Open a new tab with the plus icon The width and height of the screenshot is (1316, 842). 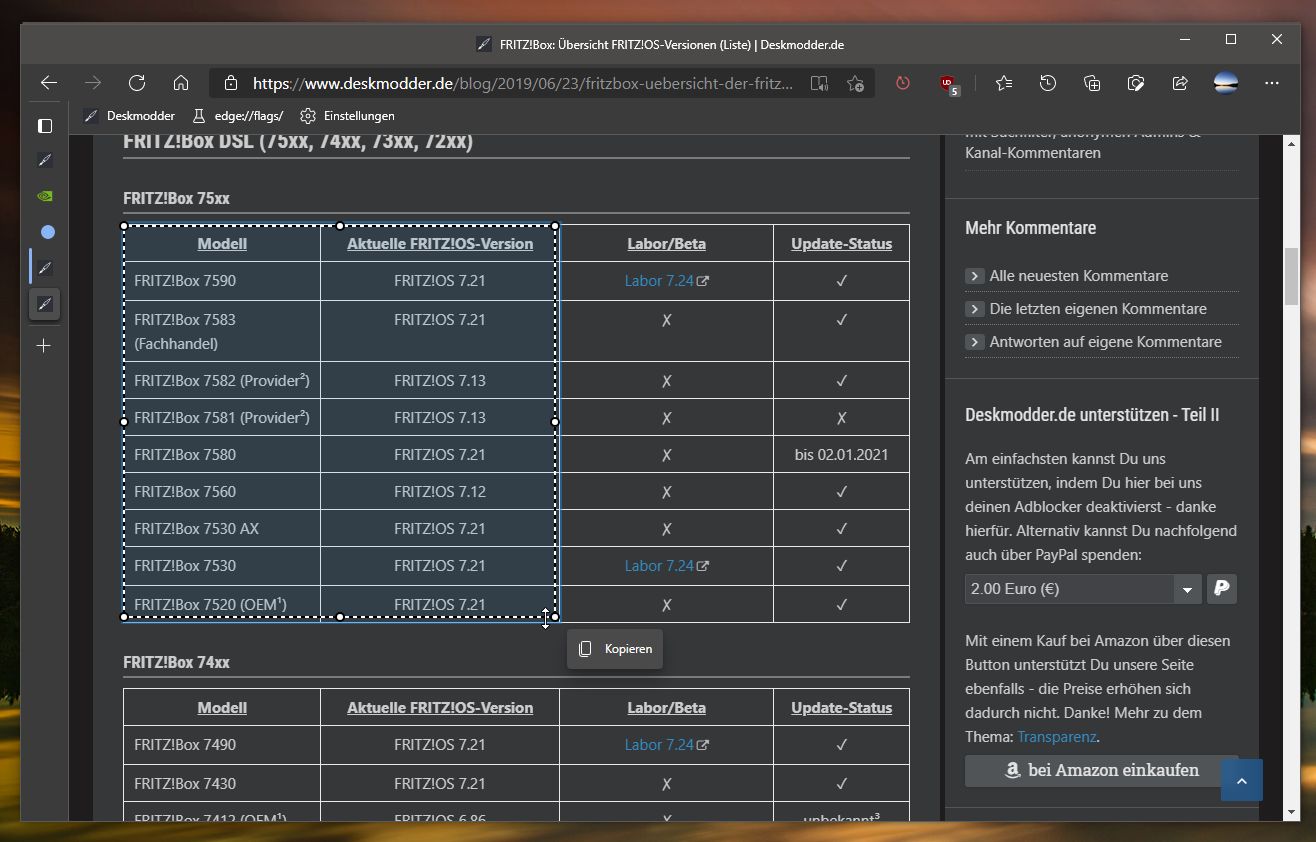pyautogui.click(x=43, y=346)
